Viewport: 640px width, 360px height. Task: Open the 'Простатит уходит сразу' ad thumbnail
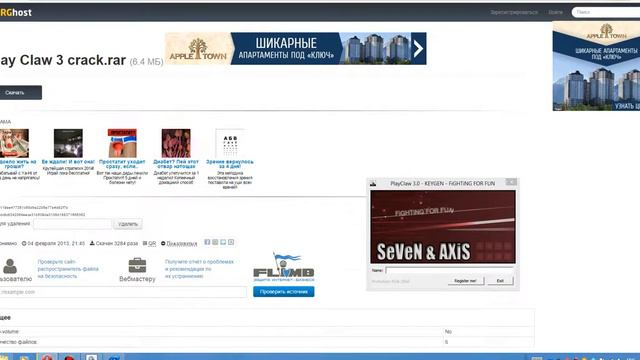click(122, 143)
